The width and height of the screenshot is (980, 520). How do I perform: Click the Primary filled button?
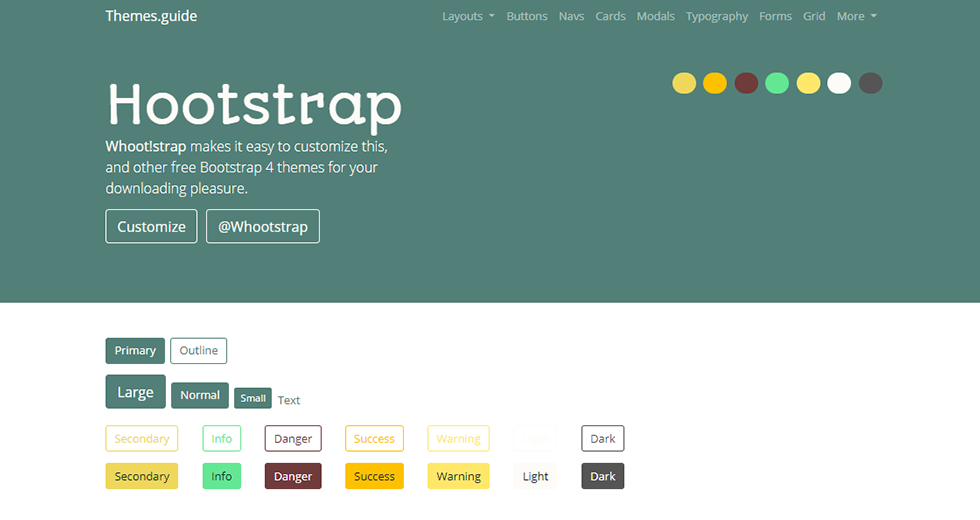click(x=135, y=351)
